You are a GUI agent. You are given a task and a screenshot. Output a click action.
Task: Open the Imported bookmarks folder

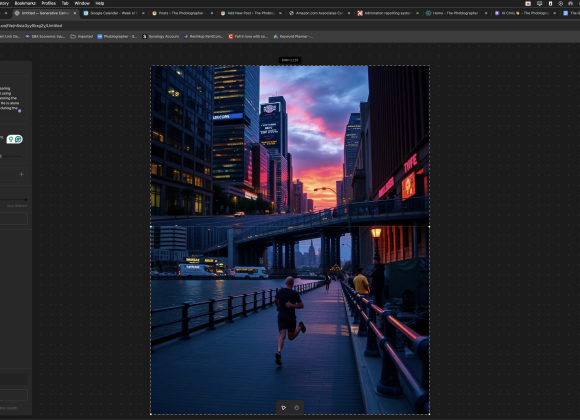point(82,36)
